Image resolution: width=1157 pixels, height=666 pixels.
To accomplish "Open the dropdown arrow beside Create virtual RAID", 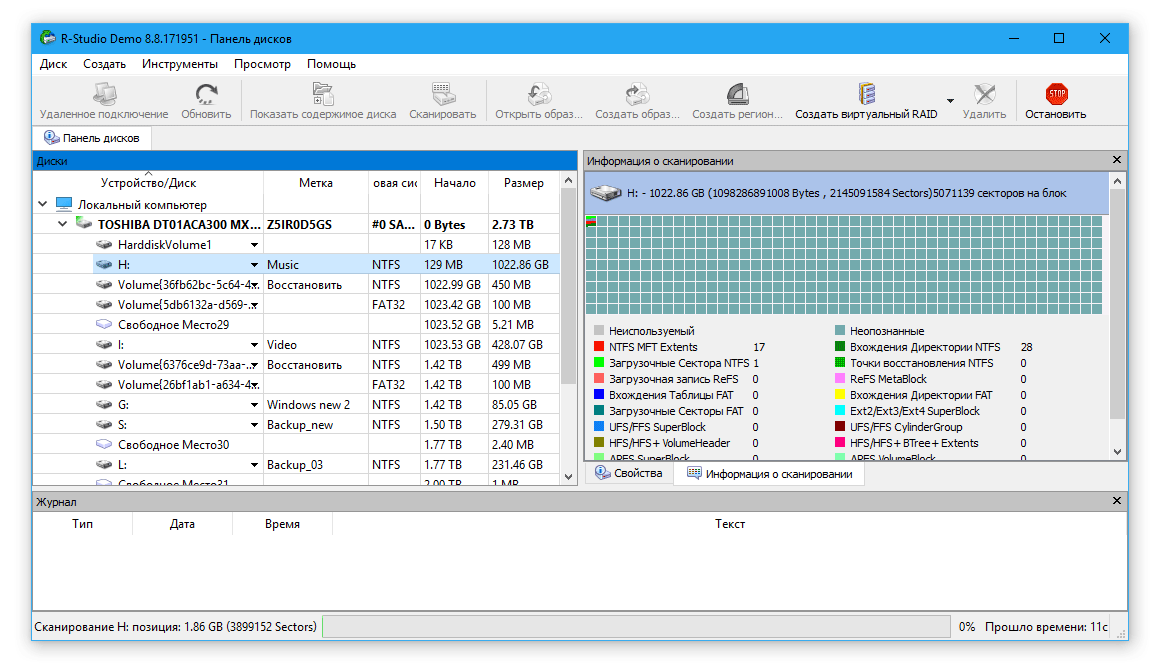I will point(950,101).
